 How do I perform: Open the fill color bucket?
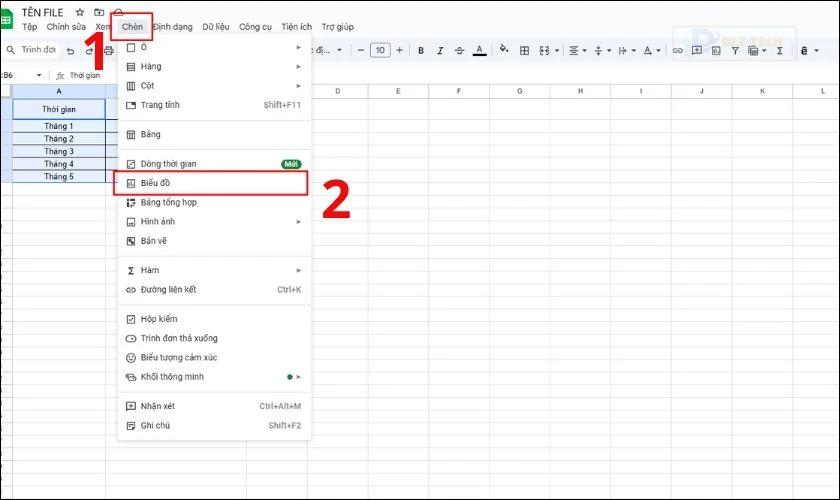point(504,49)
